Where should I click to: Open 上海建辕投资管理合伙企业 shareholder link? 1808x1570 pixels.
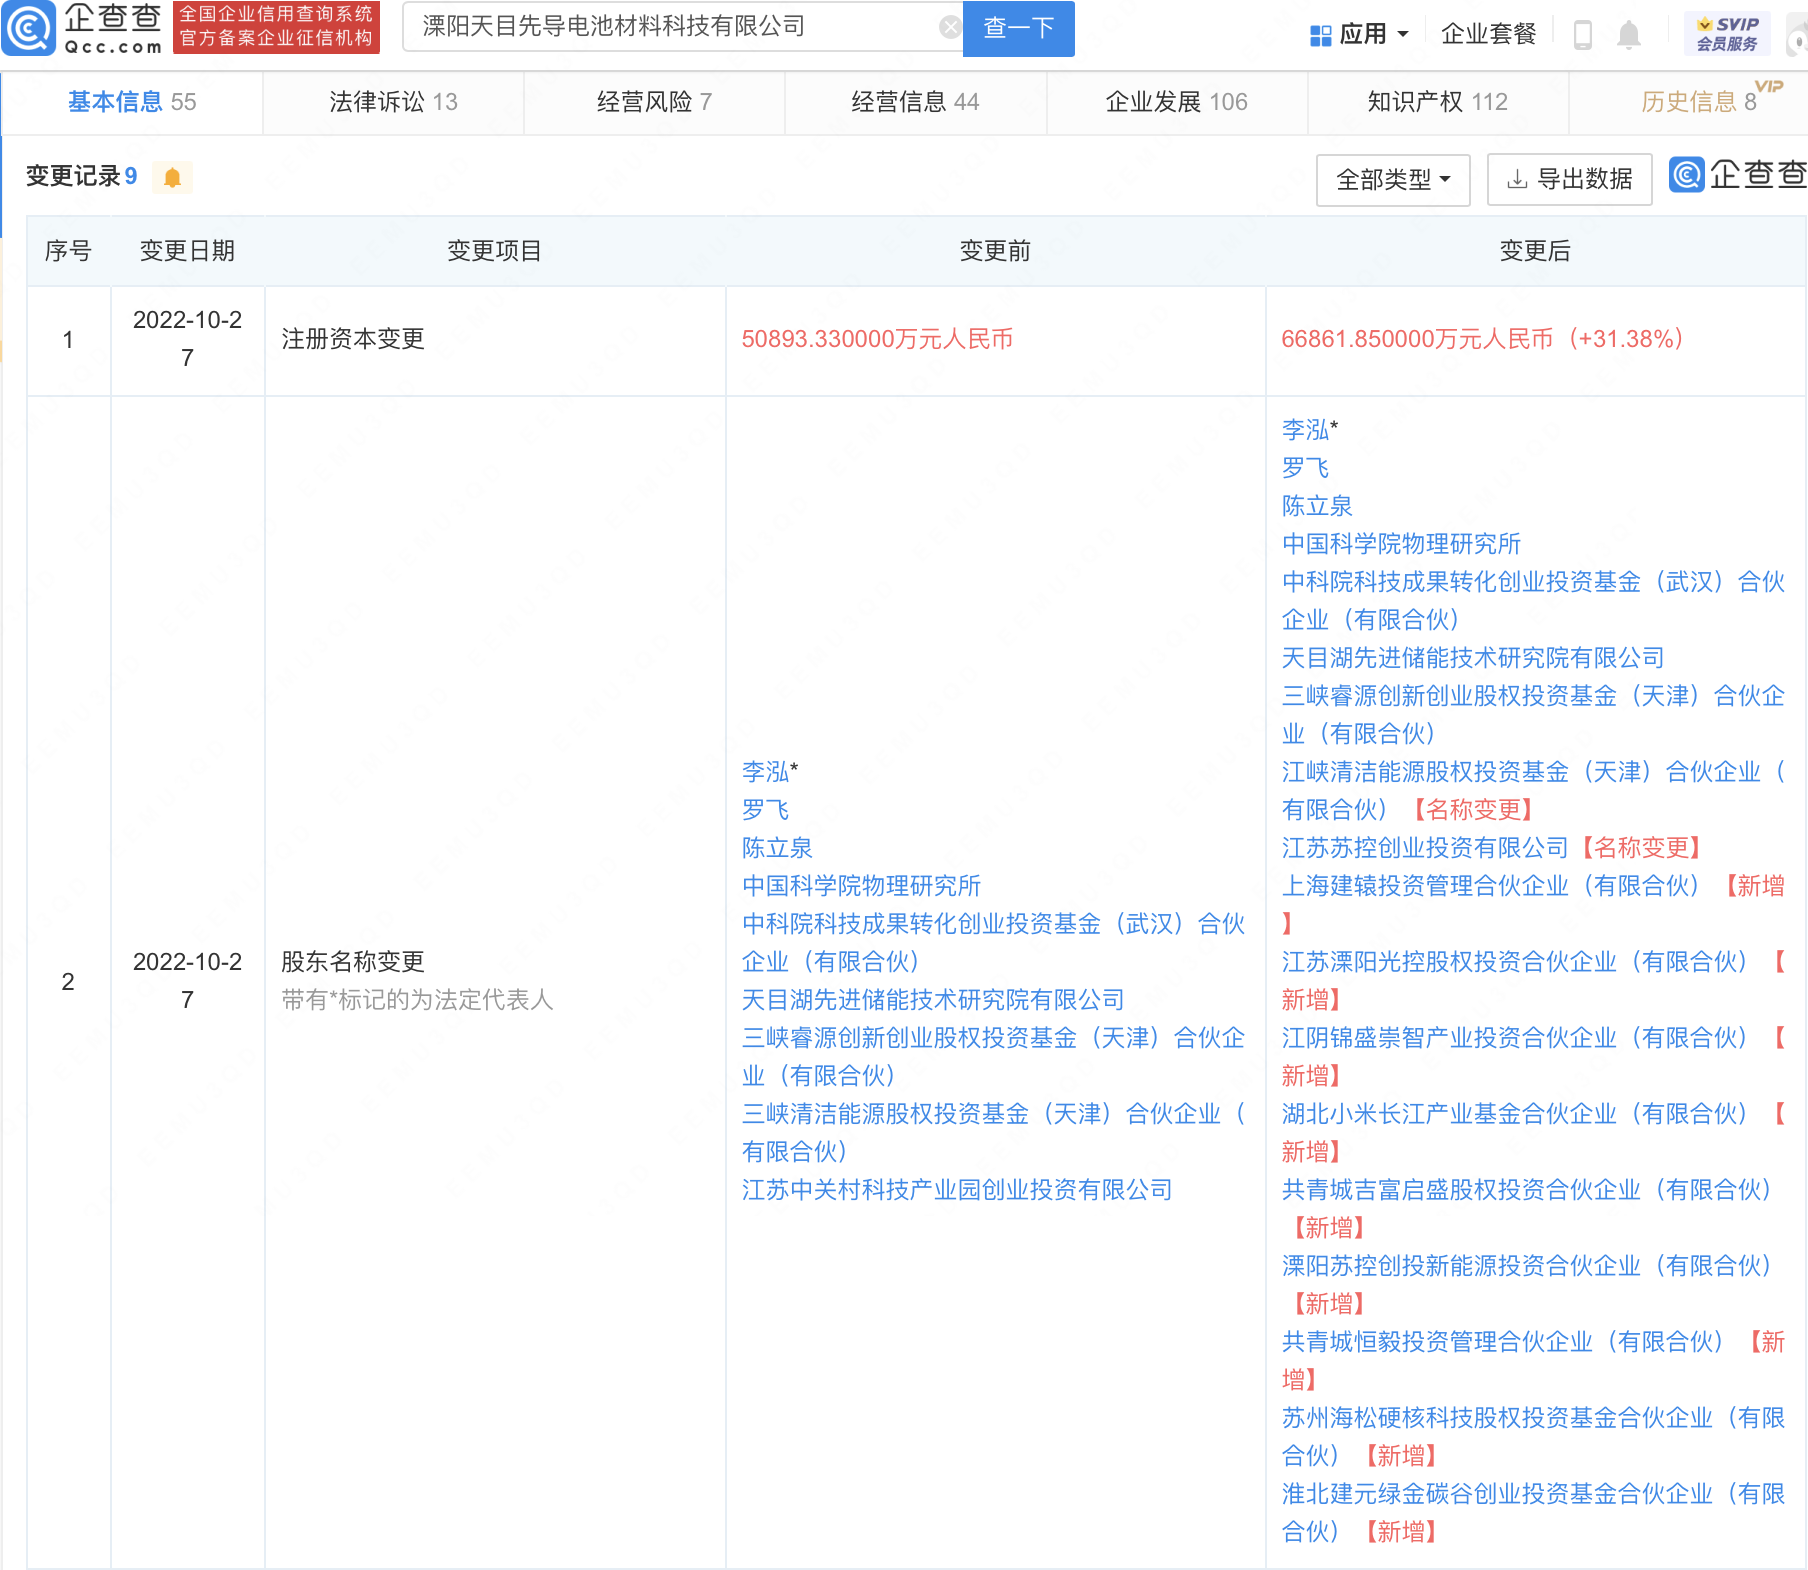point(1490,886)
